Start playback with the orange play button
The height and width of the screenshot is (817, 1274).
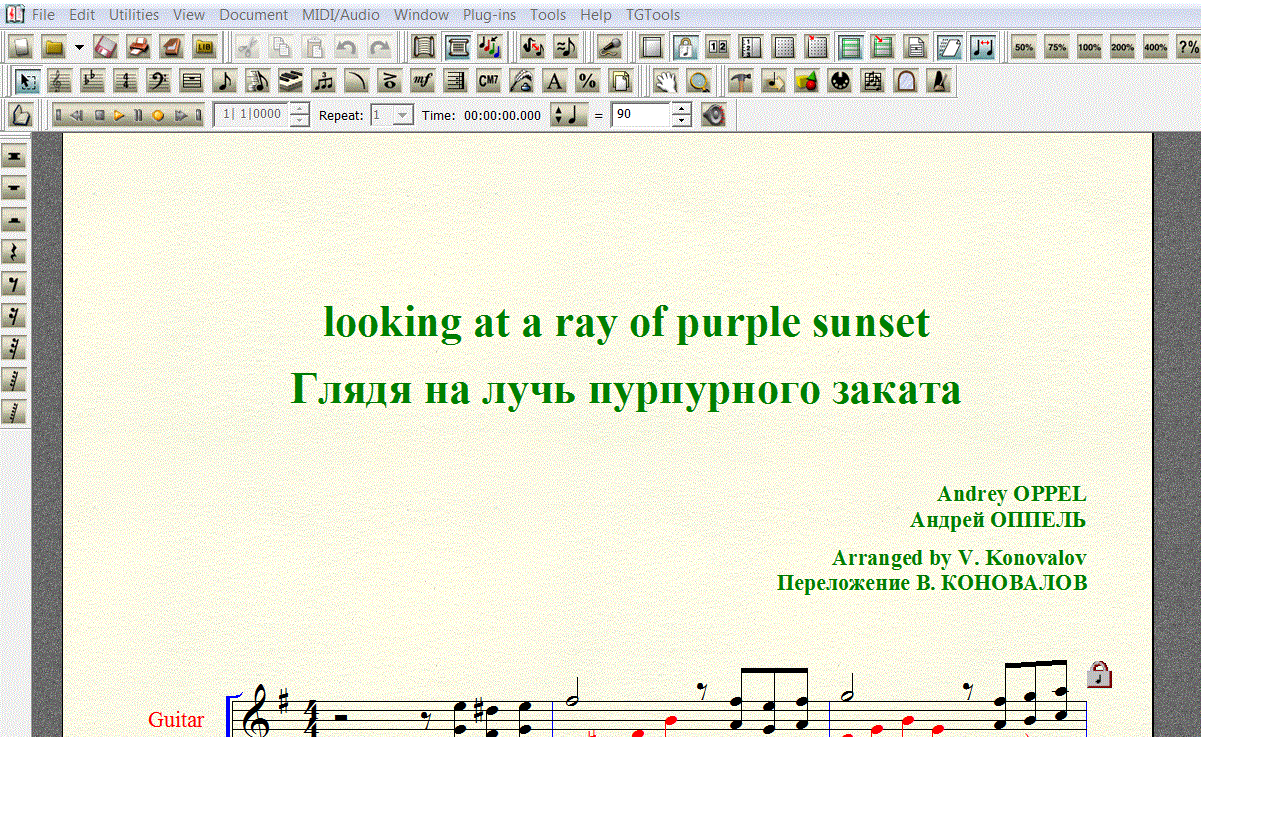(119, 115)
